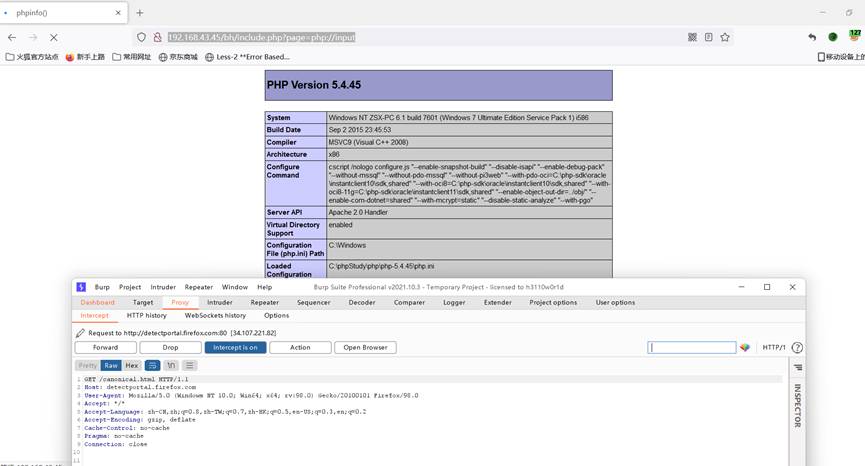Image resolution: width=865 pixels, height=466 pixels.
Task: Click the QR code icon in address bar
Action: pyautogui.click(x=692, y=38)
